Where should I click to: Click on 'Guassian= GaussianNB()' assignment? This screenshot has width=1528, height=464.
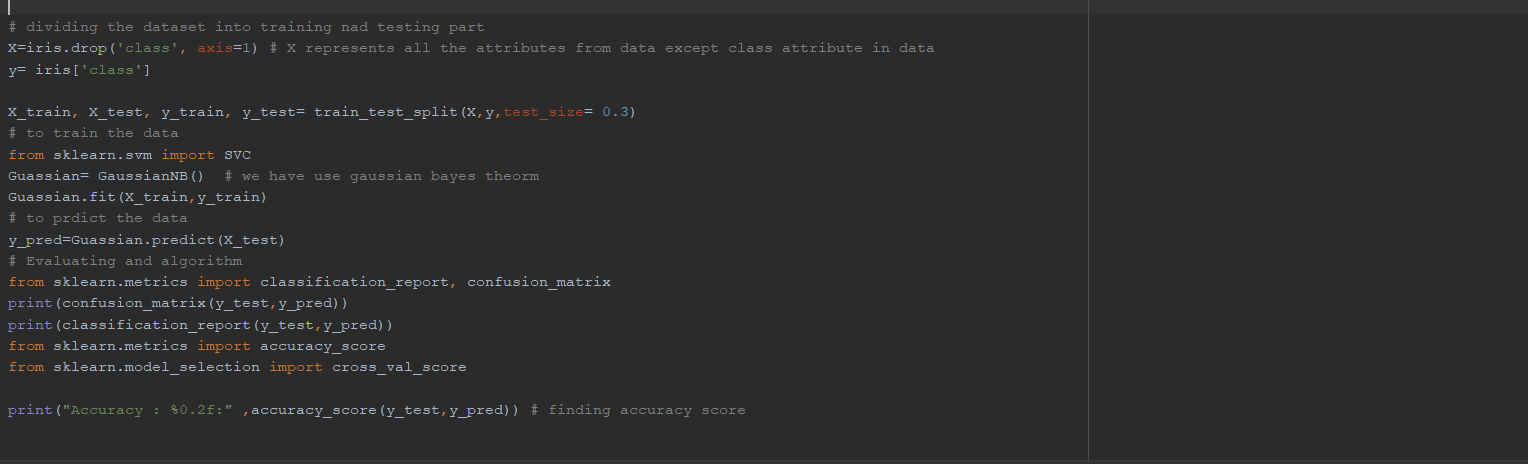click(106, 176)
